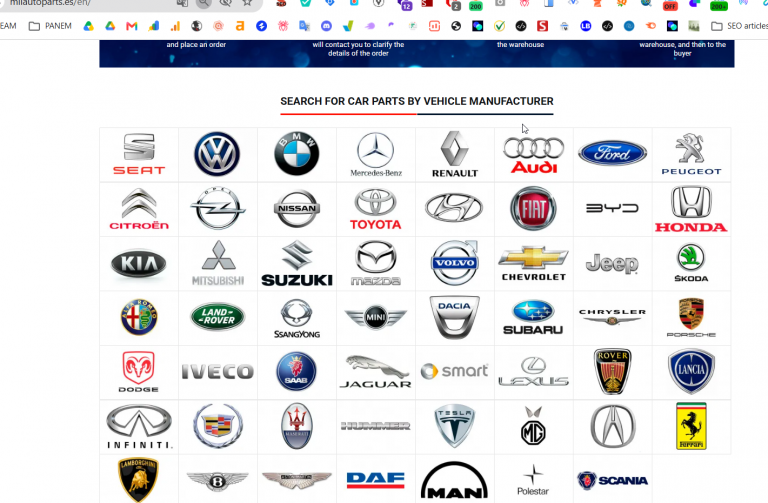The height and width of the screenshot is (503, 768).
Task: Open DAF truck parts
Action: coord(376,480)
